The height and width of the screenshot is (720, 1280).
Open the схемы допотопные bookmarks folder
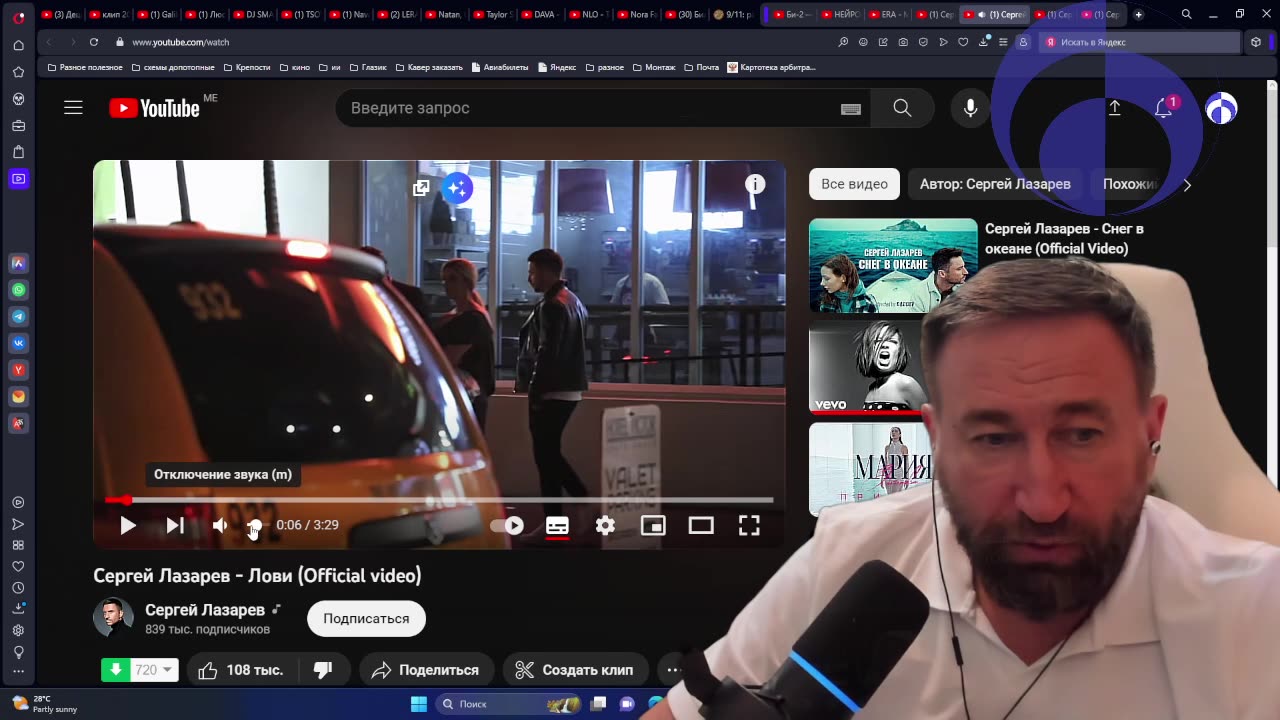172,67
